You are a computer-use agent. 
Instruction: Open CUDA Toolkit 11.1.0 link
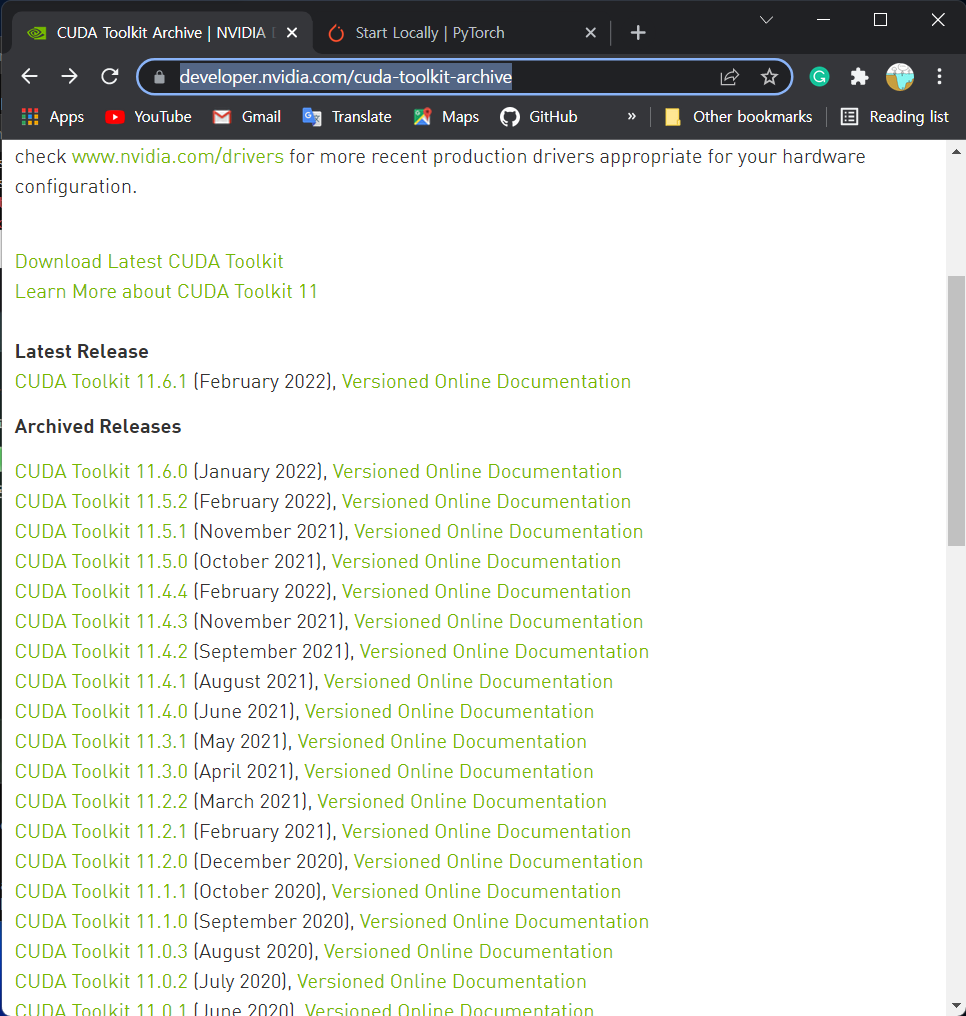click(101, 922)
